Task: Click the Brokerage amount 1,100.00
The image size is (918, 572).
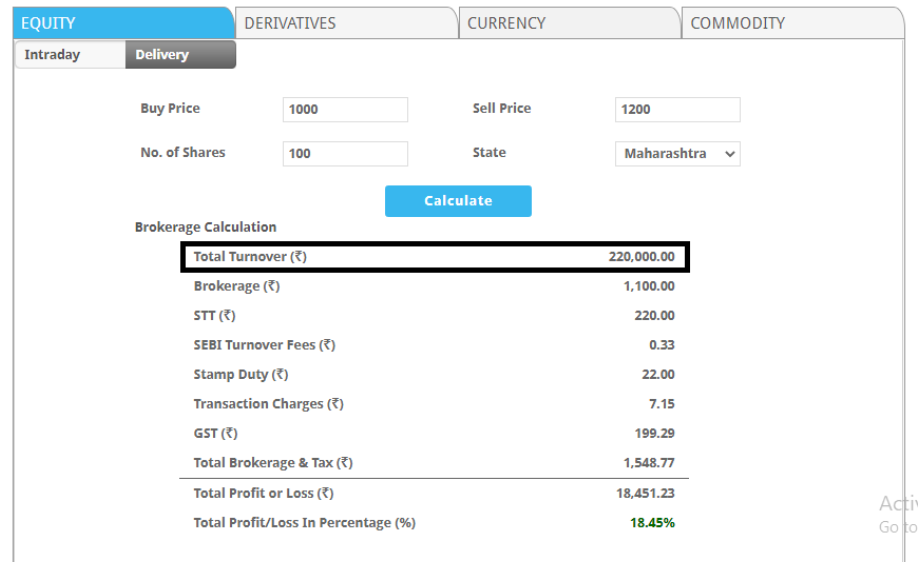Action: point(648,286)
